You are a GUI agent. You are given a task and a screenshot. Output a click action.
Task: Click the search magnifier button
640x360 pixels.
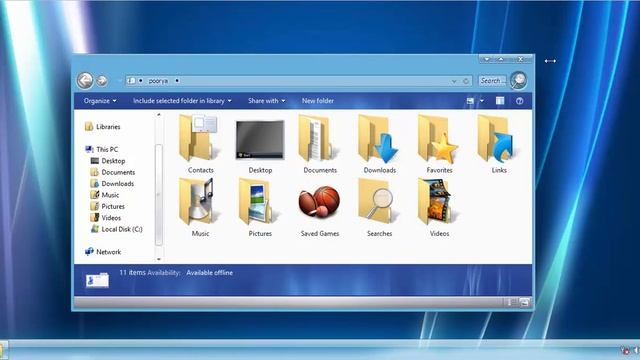click(518, 80)
